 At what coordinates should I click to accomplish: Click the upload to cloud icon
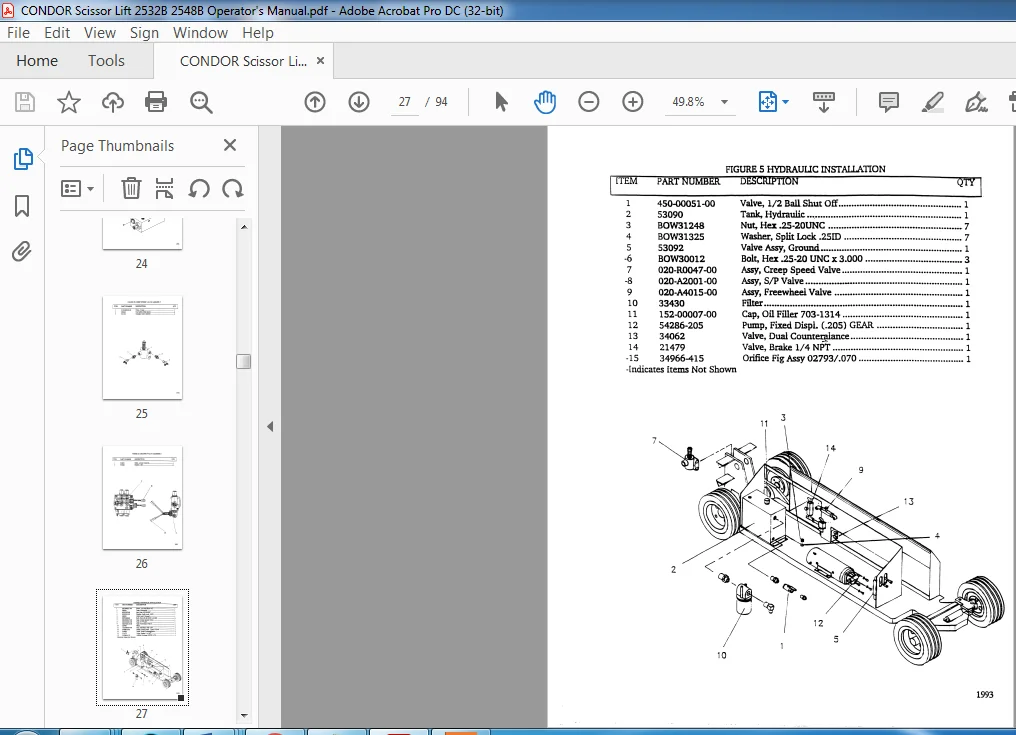(x=113, y=102)
